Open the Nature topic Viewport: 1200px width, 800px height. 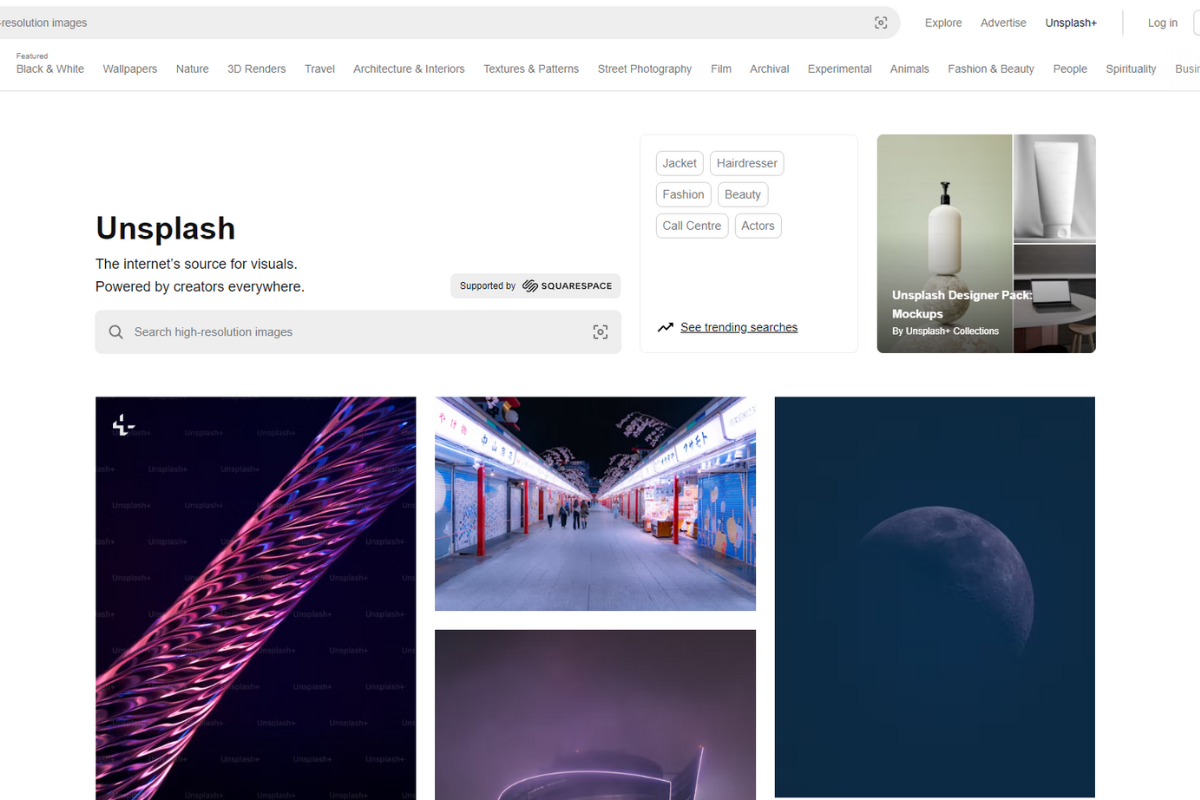pos(192,69)
